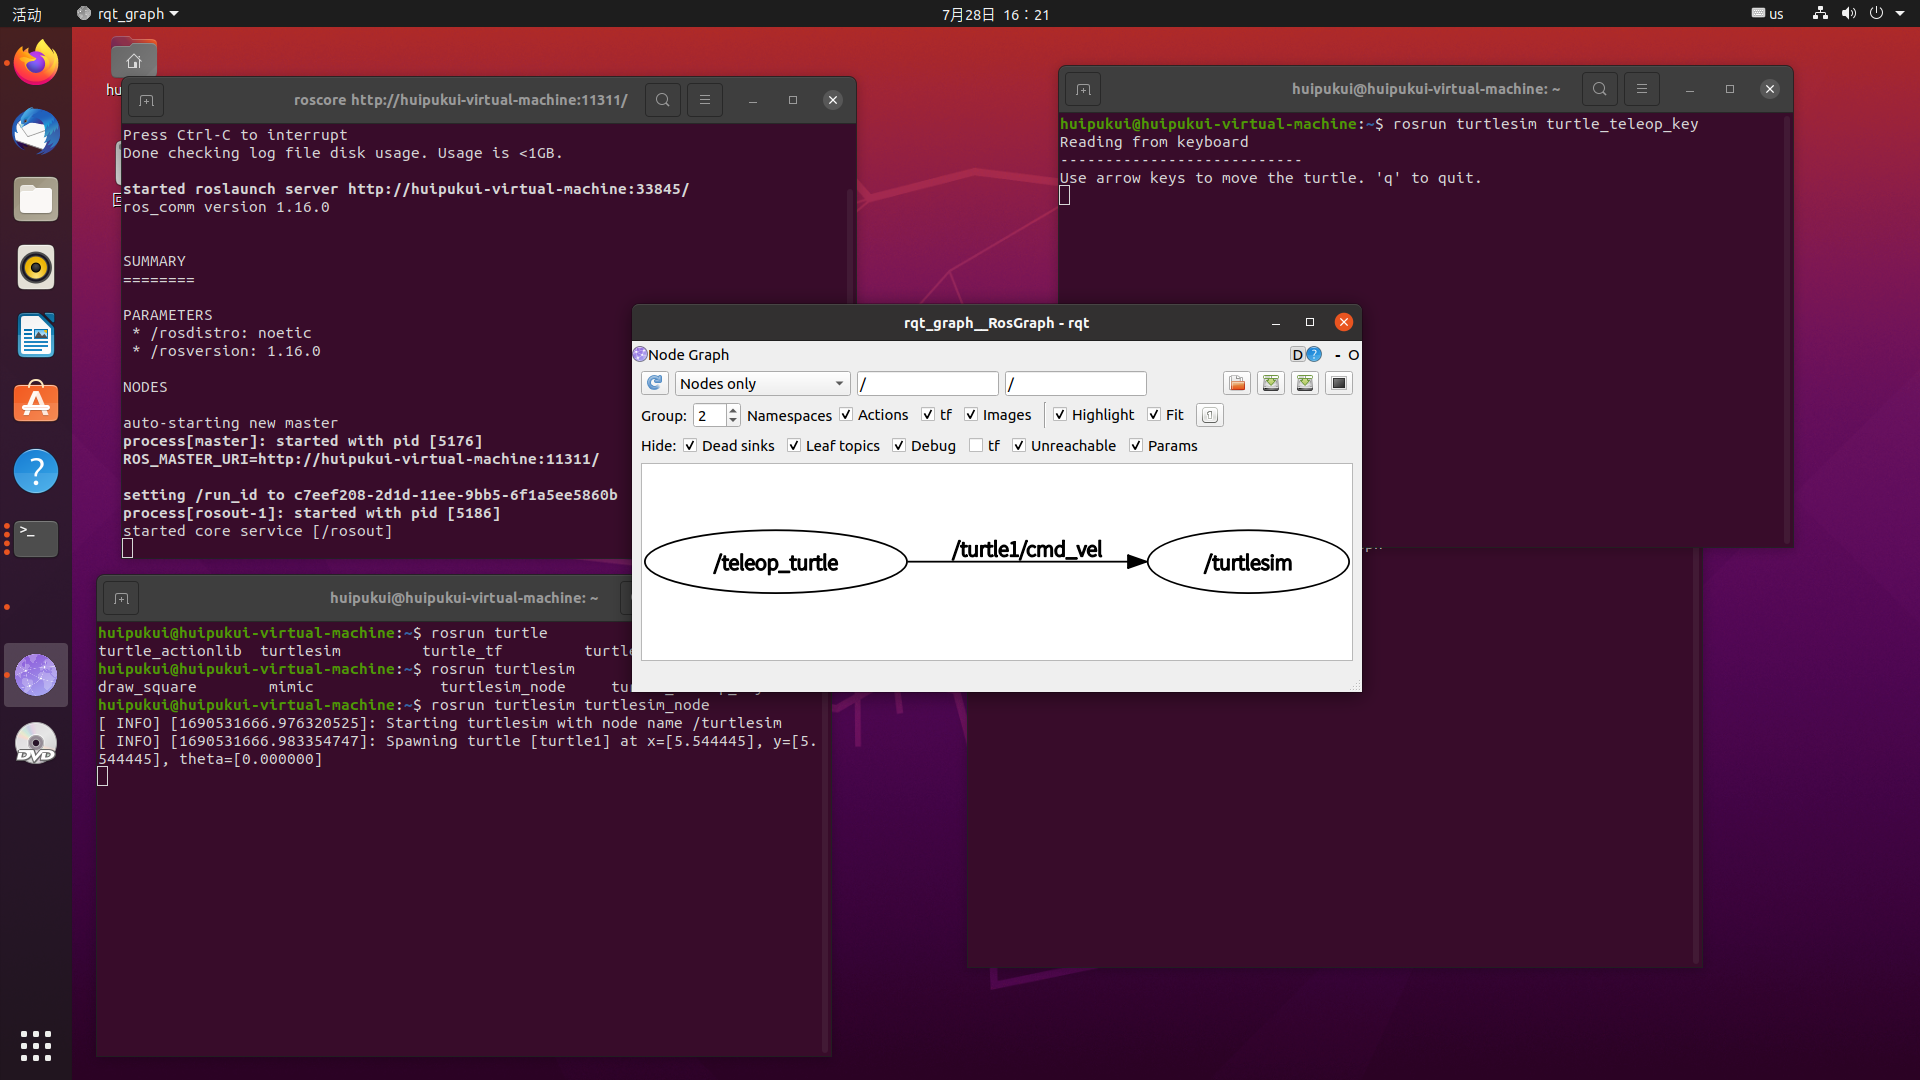Open Files manager from the dock
Screen dimensions: 1920x1080
click(36, 199)
